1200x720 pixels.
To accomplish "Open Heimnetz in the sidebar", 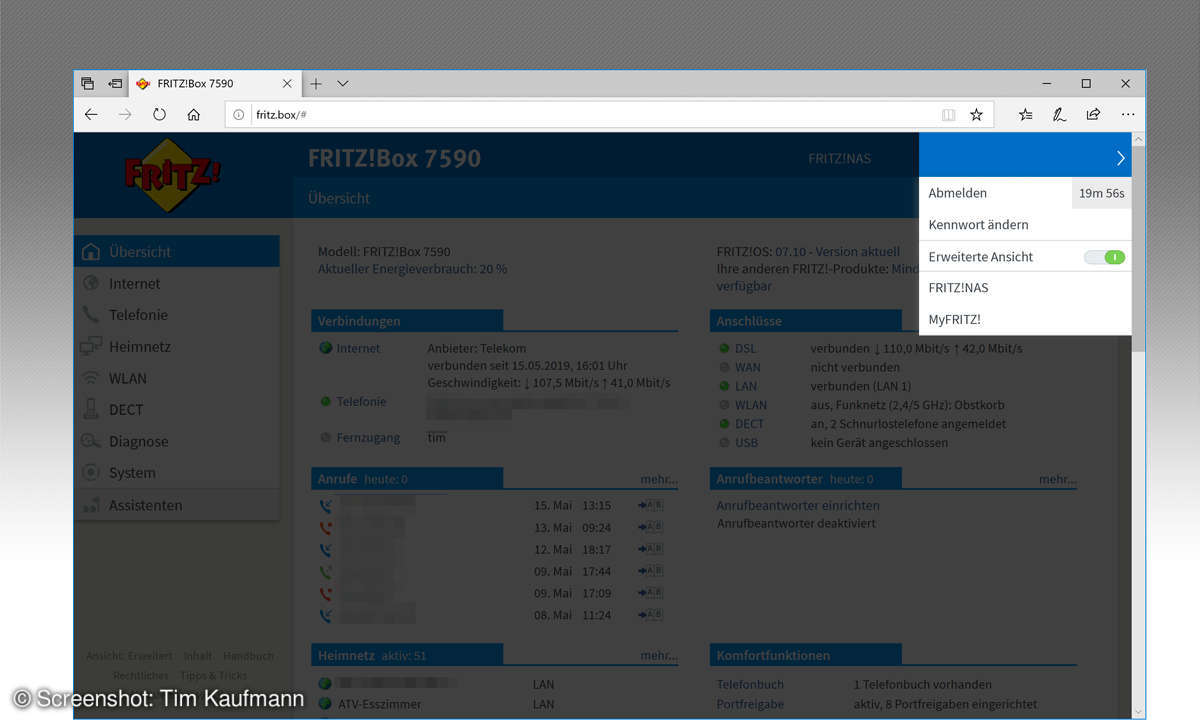I will click(177, 346).
